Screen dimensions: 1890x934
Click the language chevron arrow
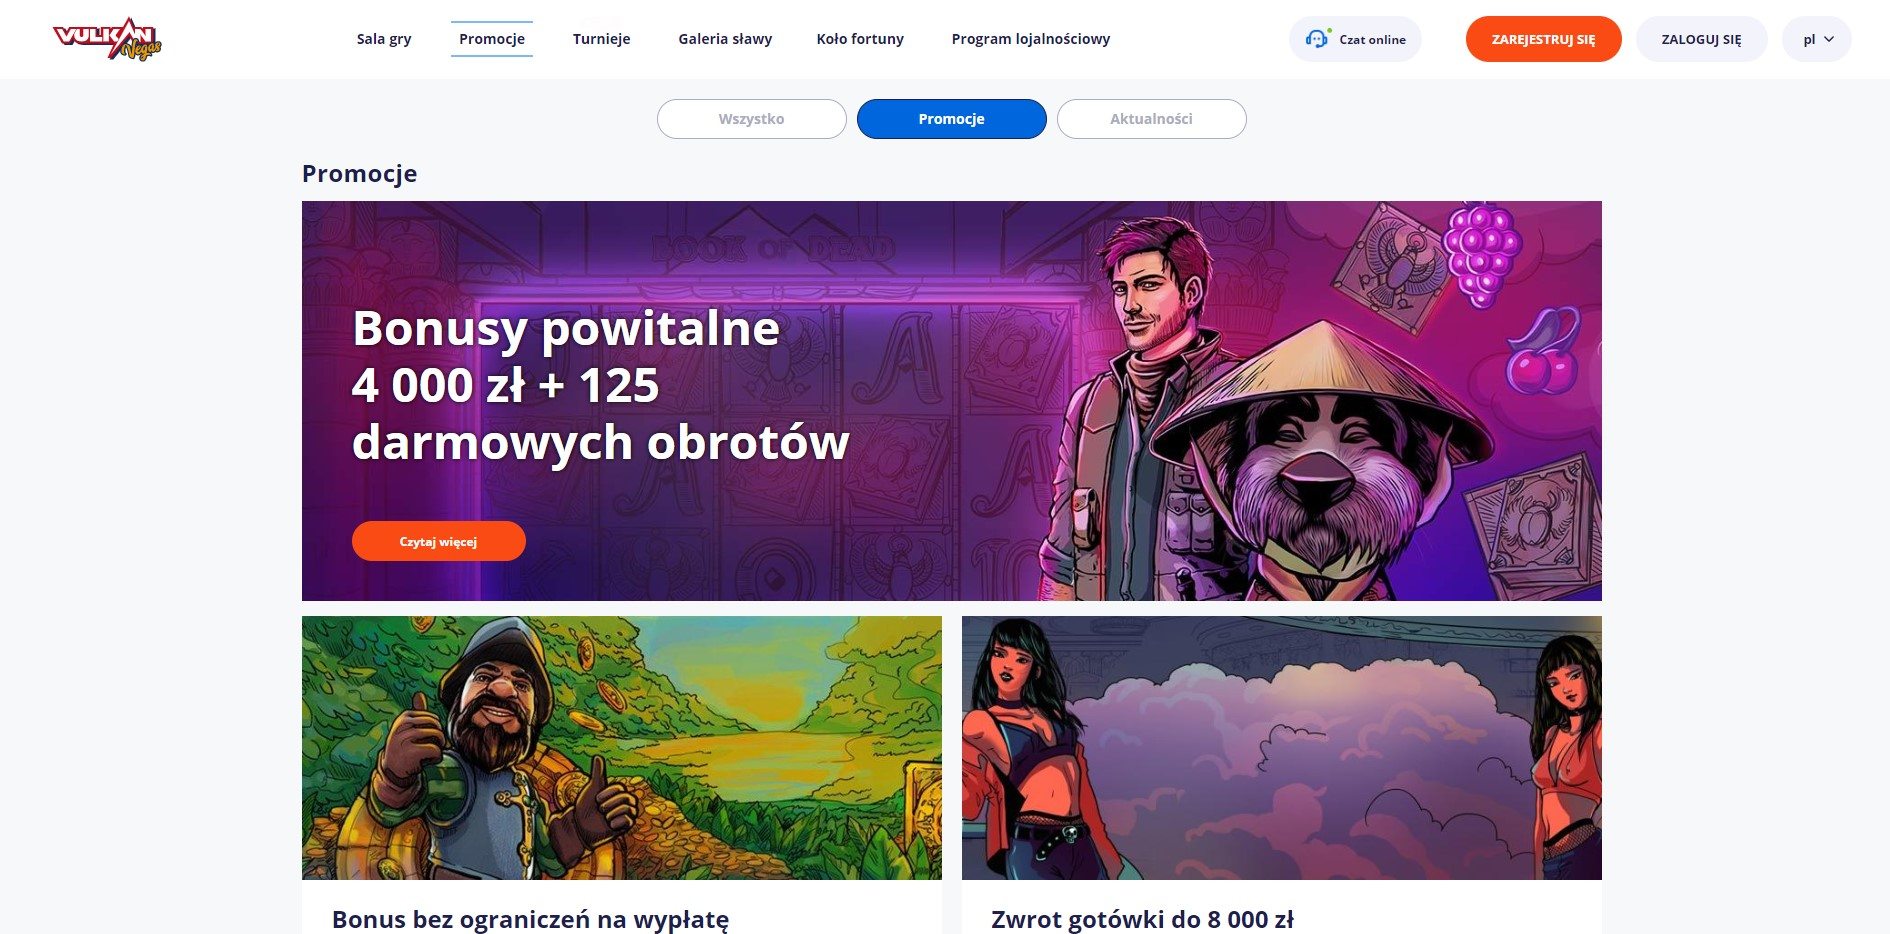[1829, 39]
